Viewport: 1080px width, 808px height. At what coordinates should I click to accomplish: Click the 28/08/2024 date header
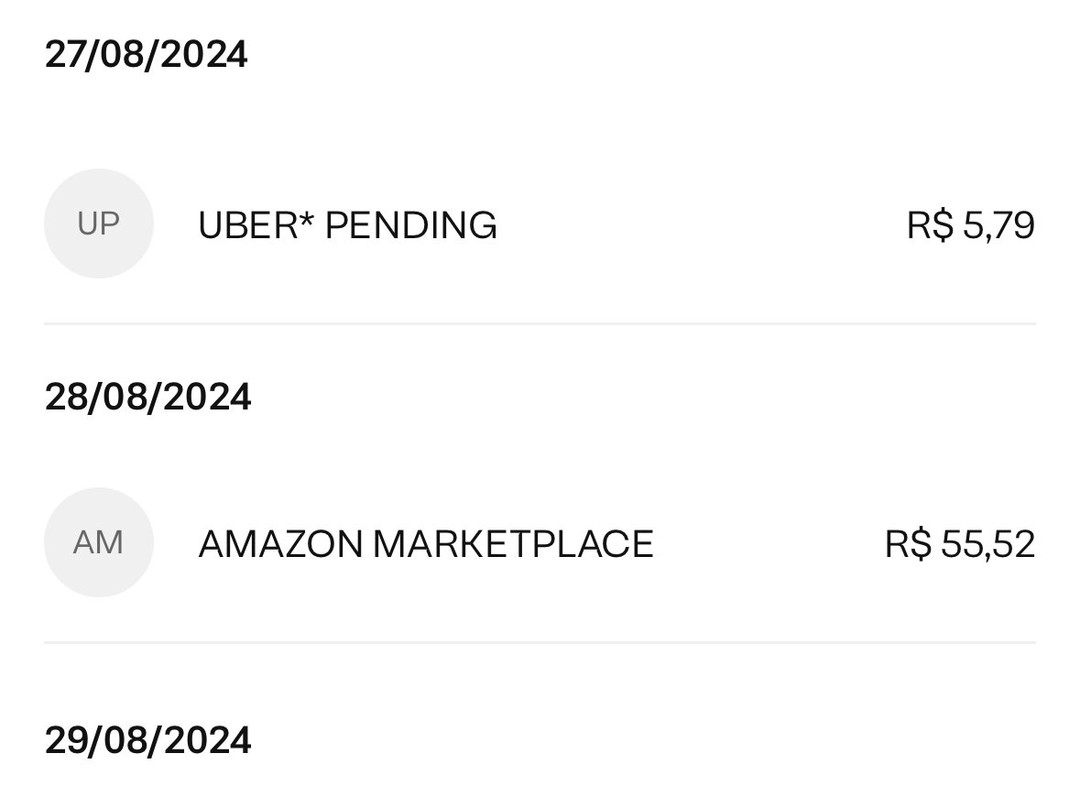[148, 397]
